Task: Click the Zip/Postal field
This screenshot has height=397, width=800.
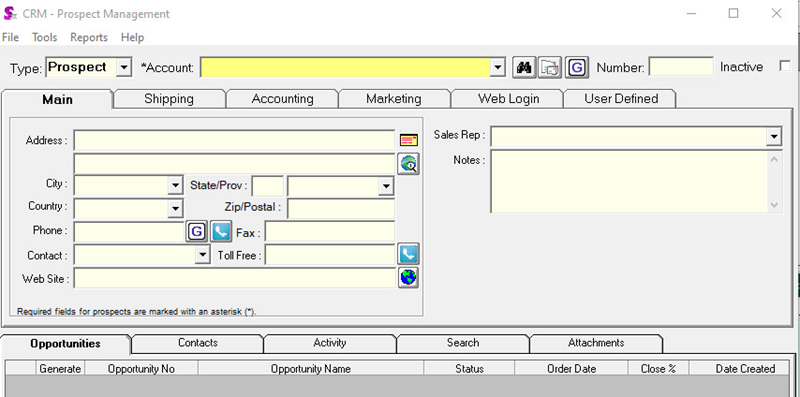Action: [341, 209]
